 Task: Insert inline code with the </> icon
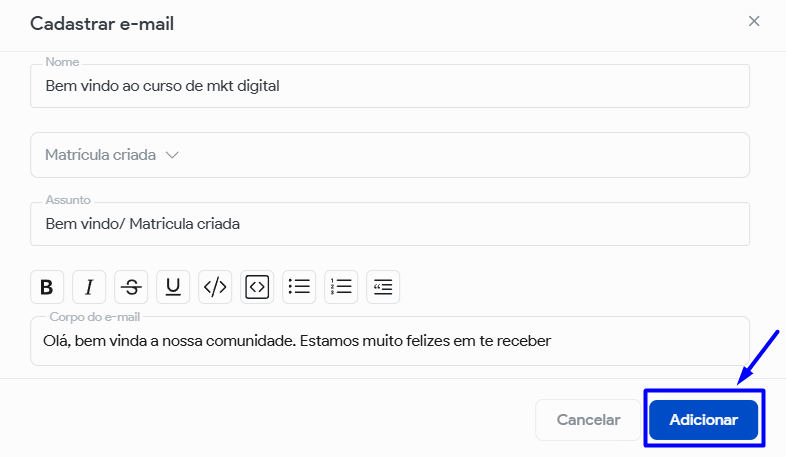coord(215,287)
